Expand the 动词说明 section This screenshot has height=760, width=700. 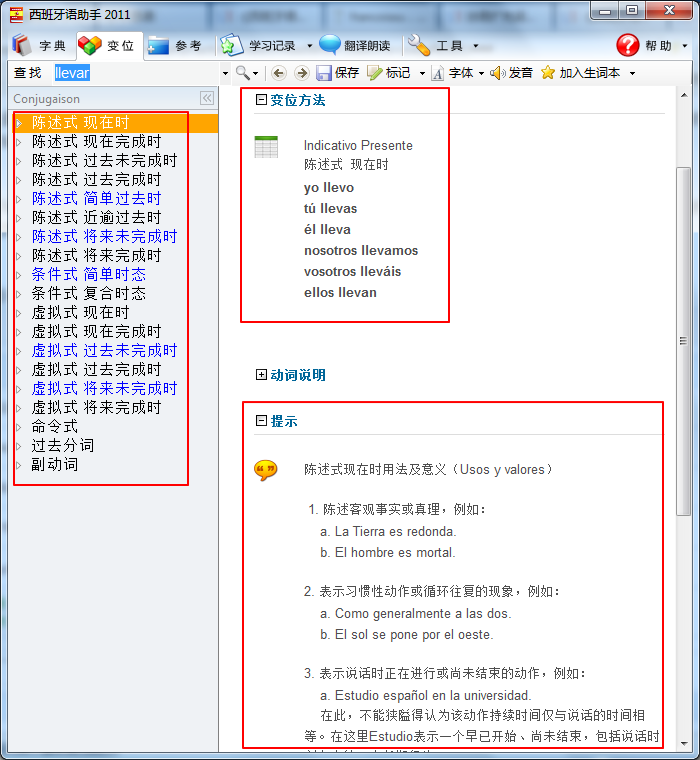261,374
